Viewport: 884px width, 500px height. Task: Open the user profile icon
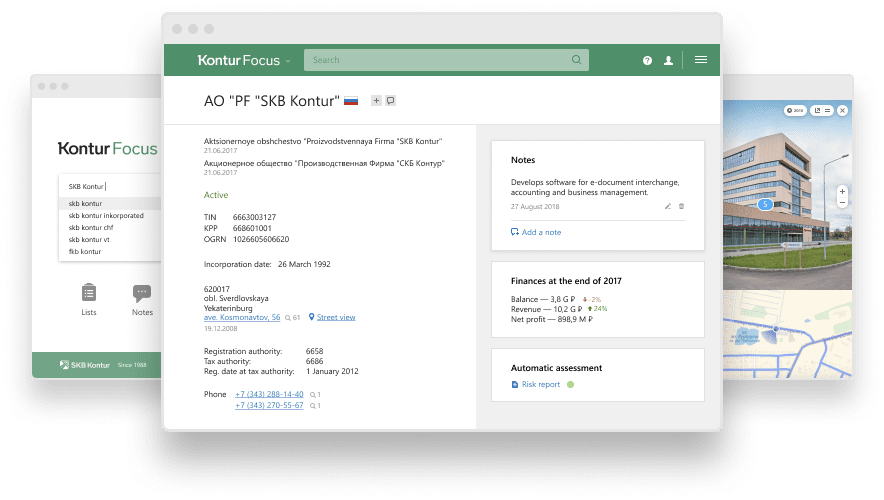point(668,60)
